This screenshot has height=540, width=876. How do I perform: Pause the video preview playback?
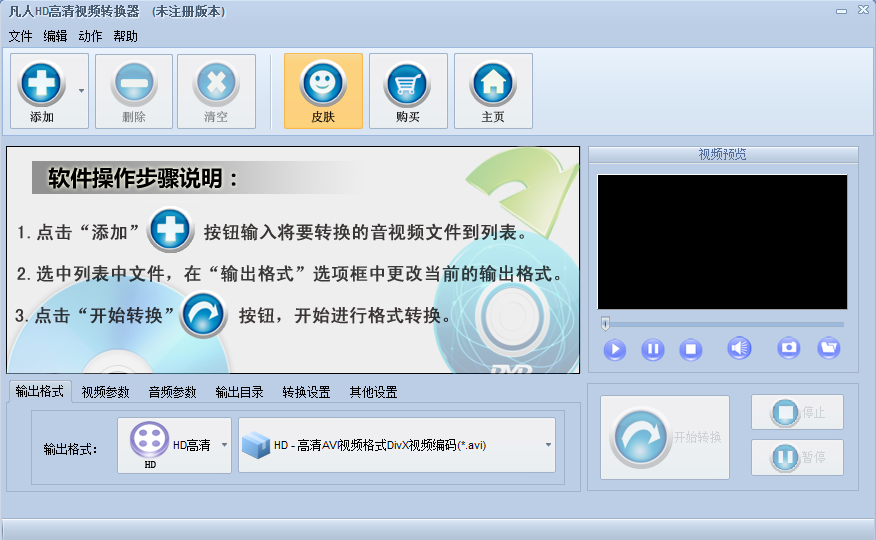click(x=652, y=349)
